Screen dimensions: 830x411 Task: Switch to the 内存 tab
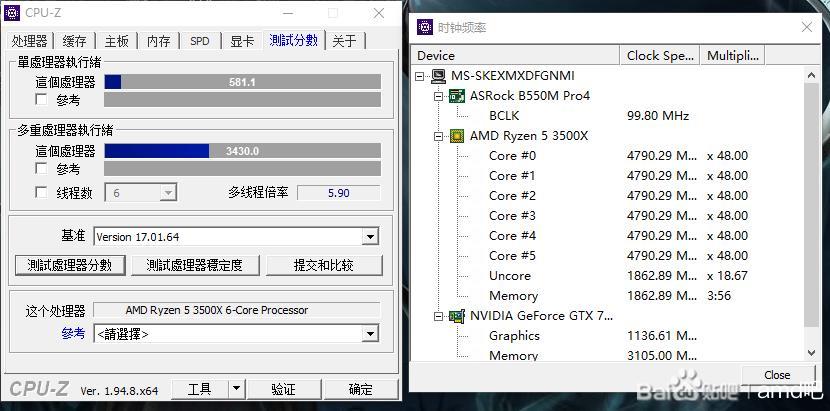[x=159, y=41]
